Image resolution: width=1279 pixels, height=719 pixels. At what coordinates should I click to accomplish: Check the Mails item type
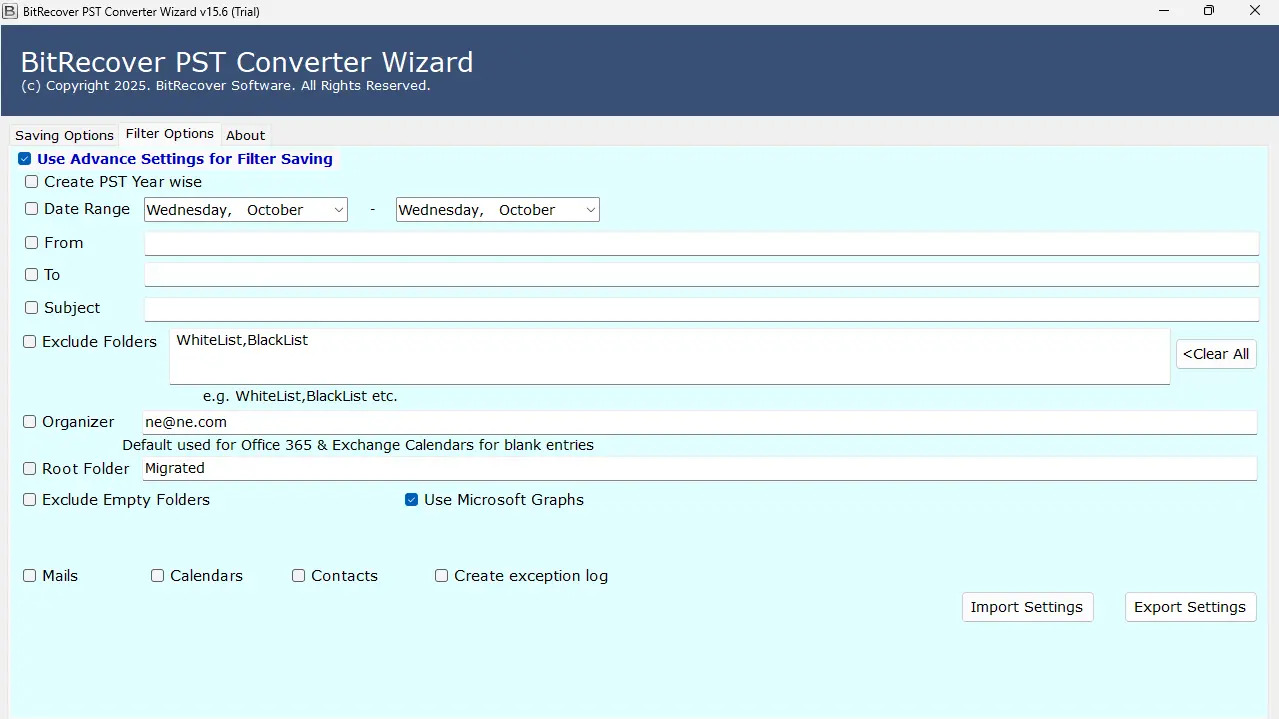click(29, 575)
